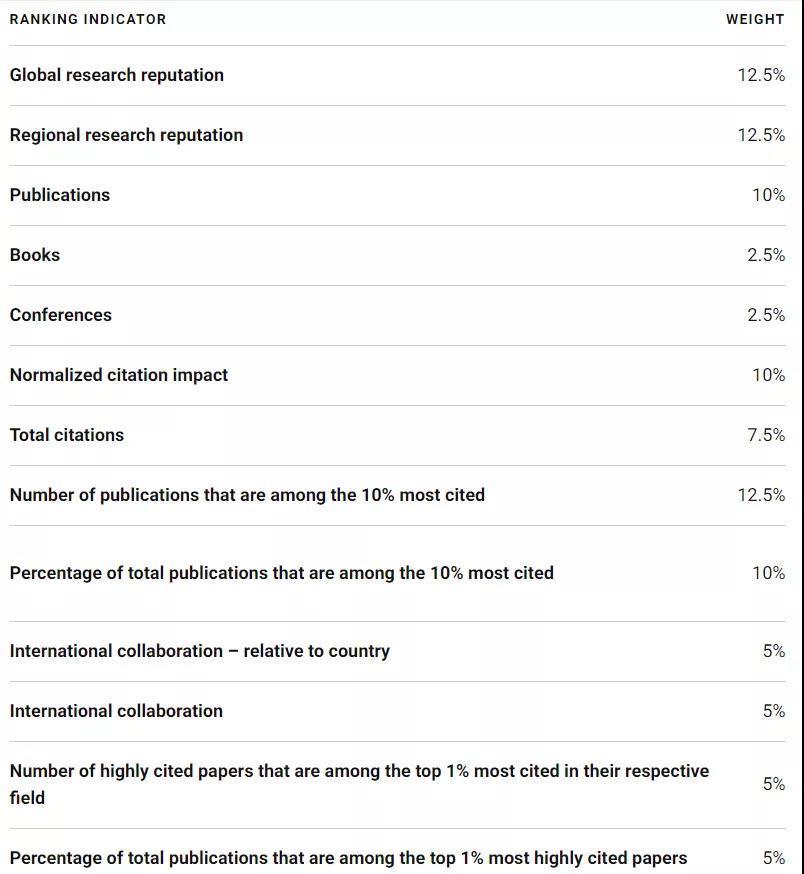804x874 pixels.
Task: Select the Total citations indicator
Action: [x=67, y=435]
